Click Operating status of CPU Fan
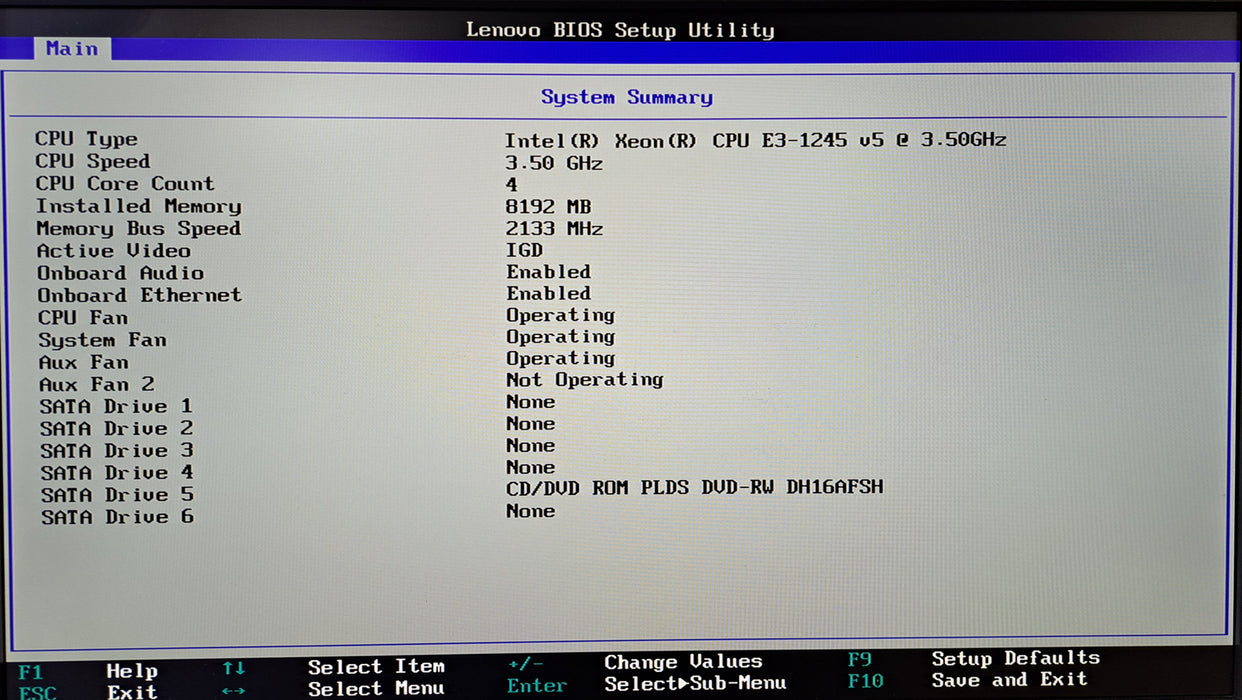The image size is (1242, 700). coord(560,316)
